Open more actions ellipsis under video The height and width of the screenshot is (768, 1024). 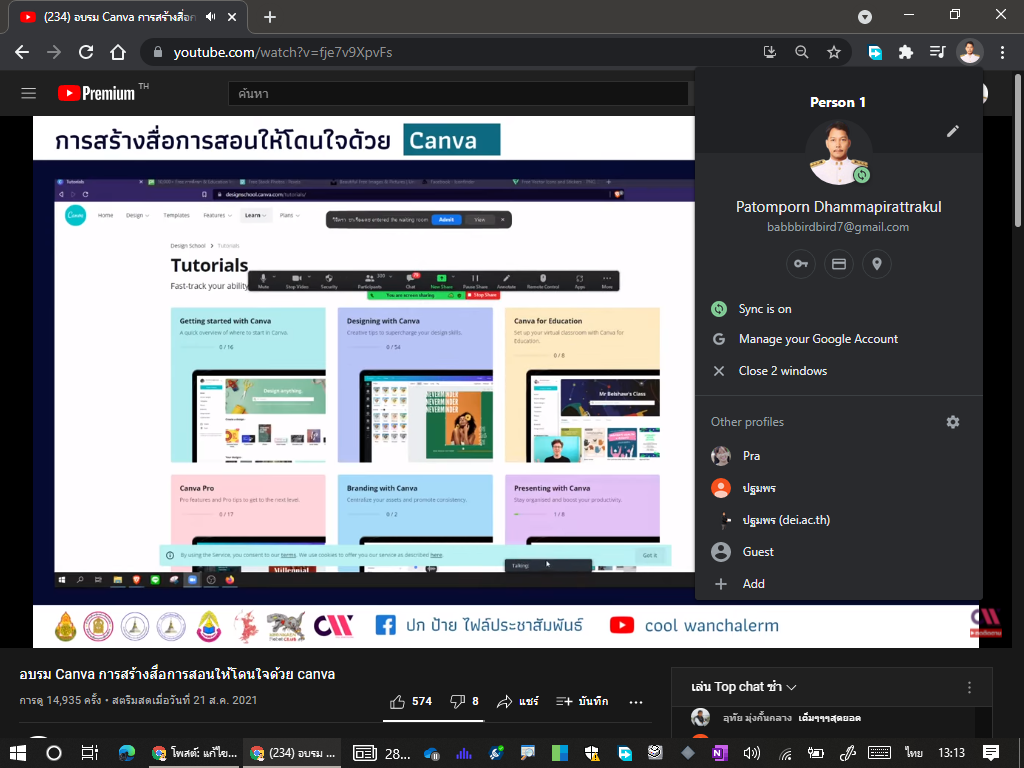tap(635, 702)
